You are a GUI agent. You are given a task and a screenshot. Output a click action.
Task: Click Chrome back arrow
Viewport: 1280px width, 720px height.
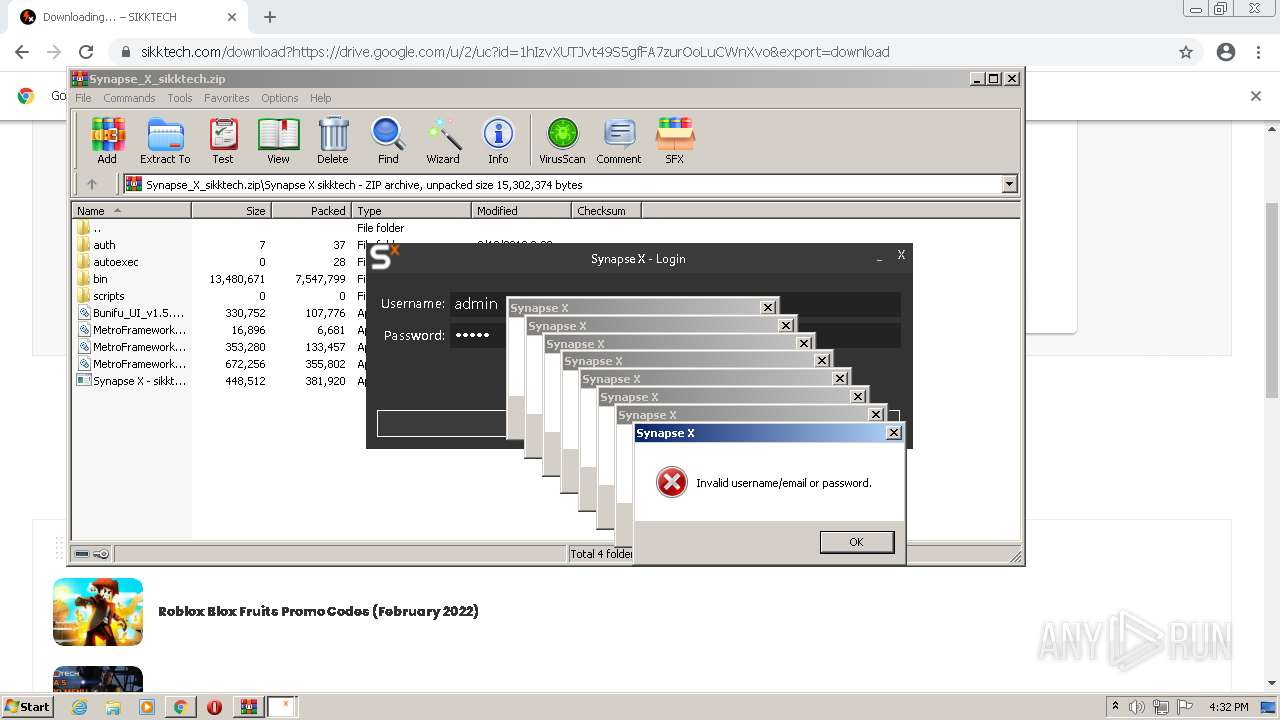click(22, 52)
